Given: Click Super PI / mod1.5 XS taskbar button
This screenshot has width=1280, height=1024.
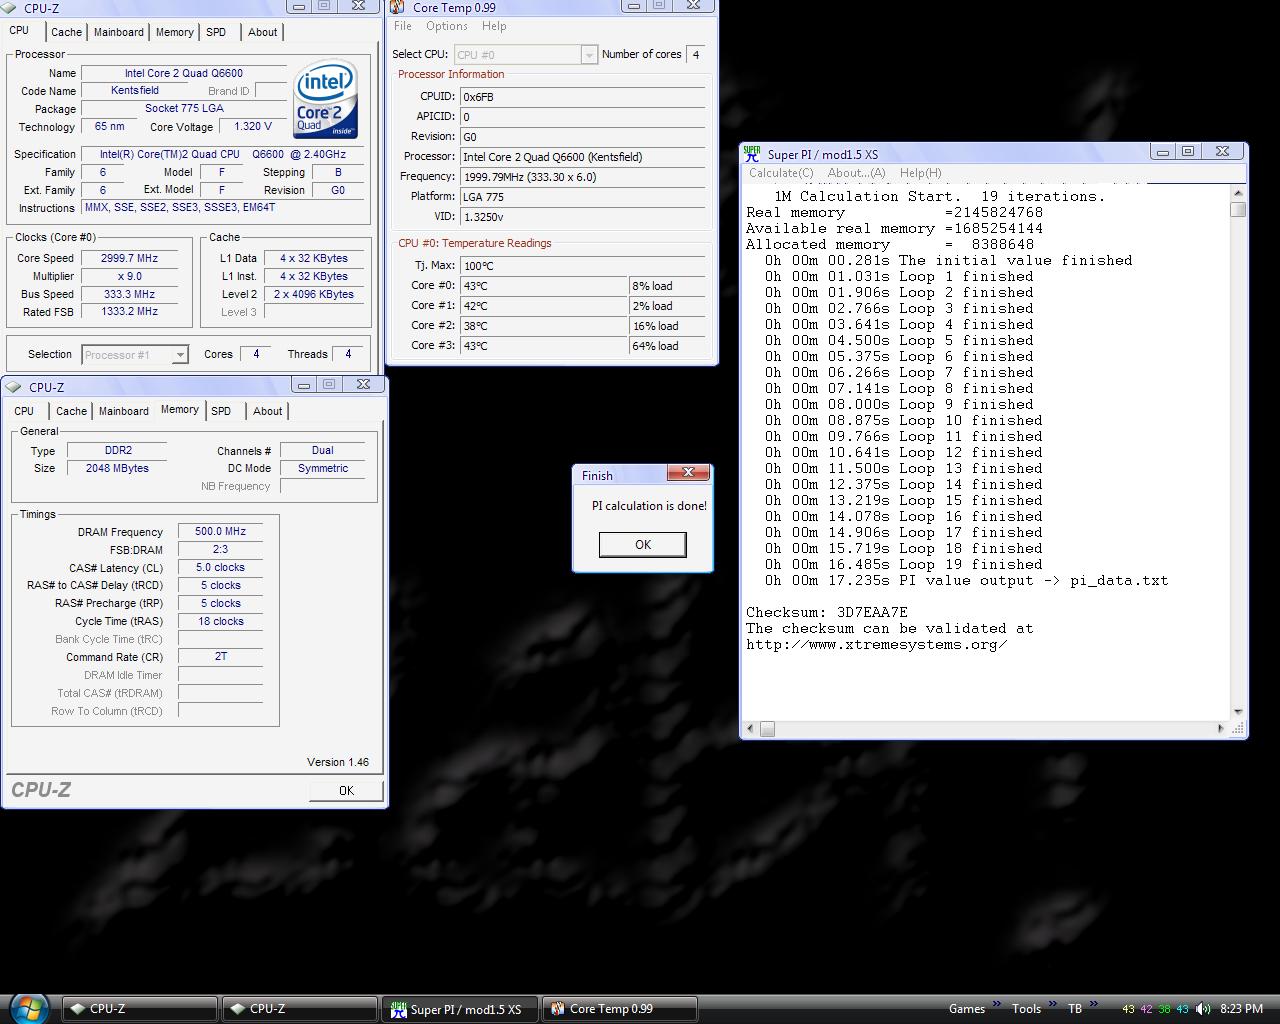Looking at the screenshot, I should click(x=460, y=1009).
